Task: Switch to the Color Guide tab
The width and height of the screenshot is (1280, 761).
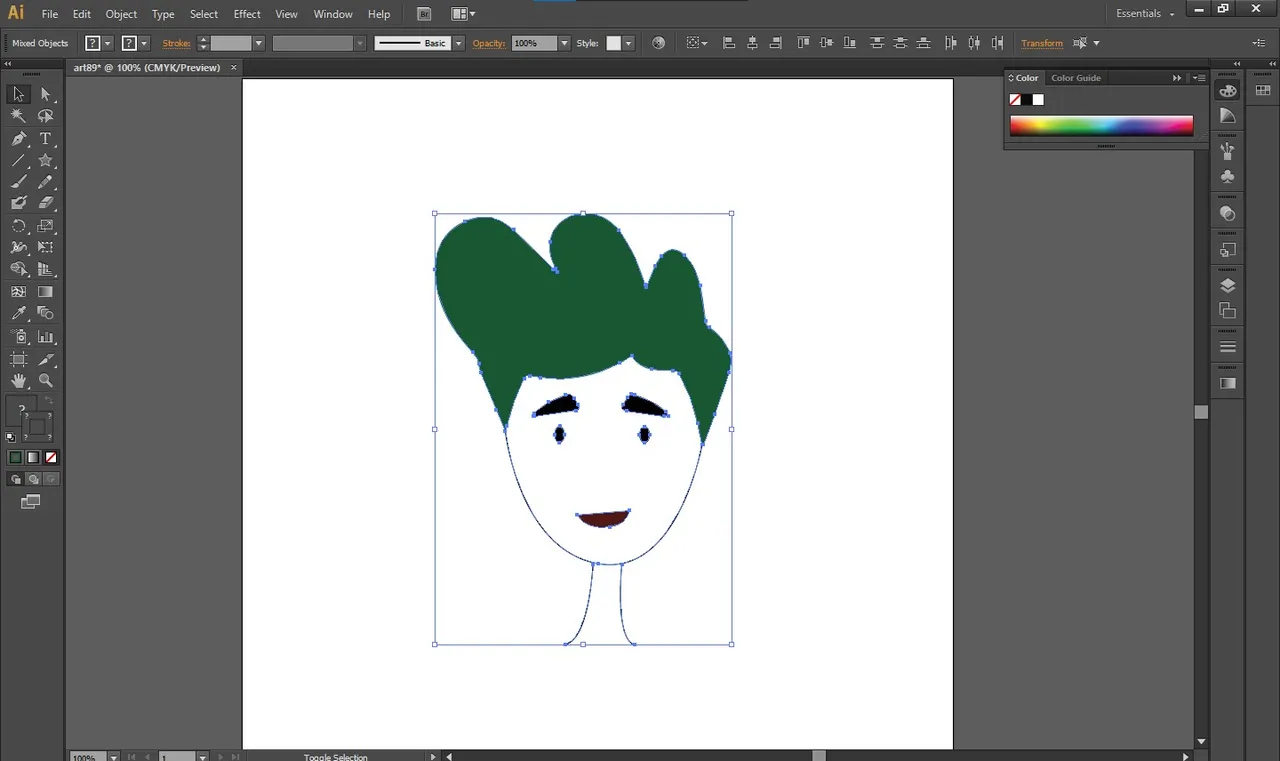Action: point(1076,78)
